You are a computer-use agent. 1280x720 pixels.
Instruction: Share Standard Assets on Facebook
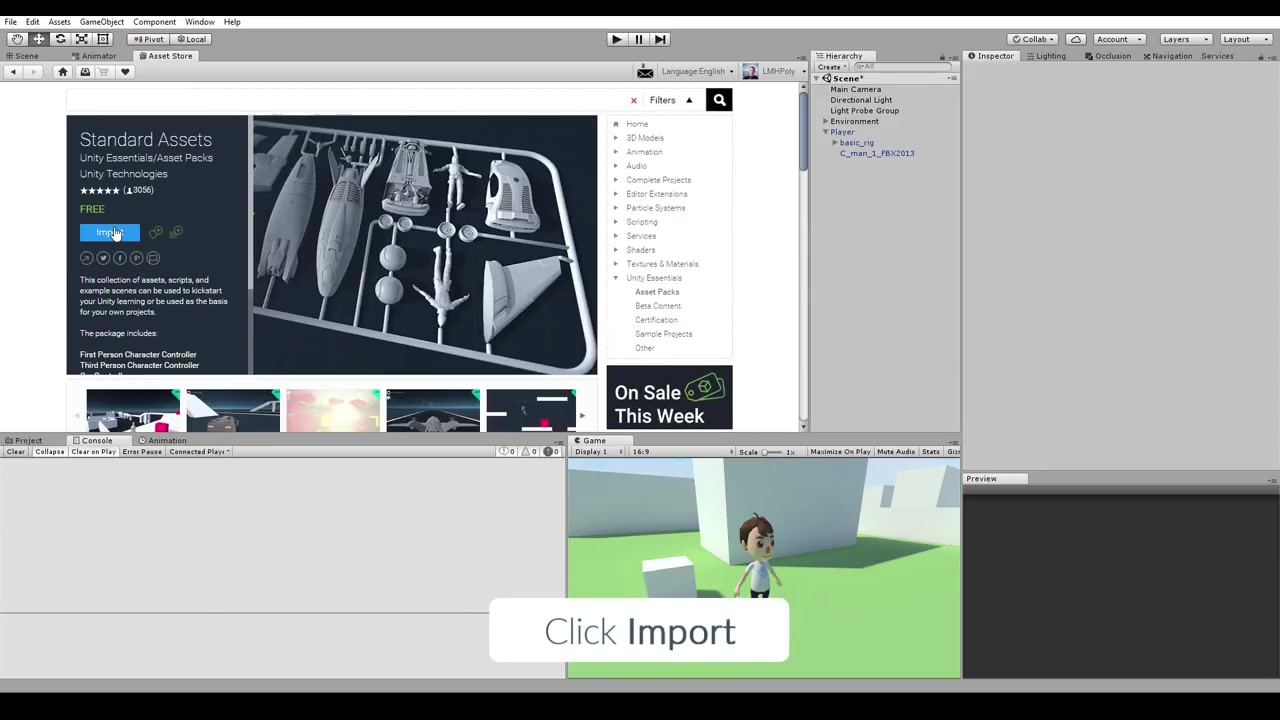point(120,258)
